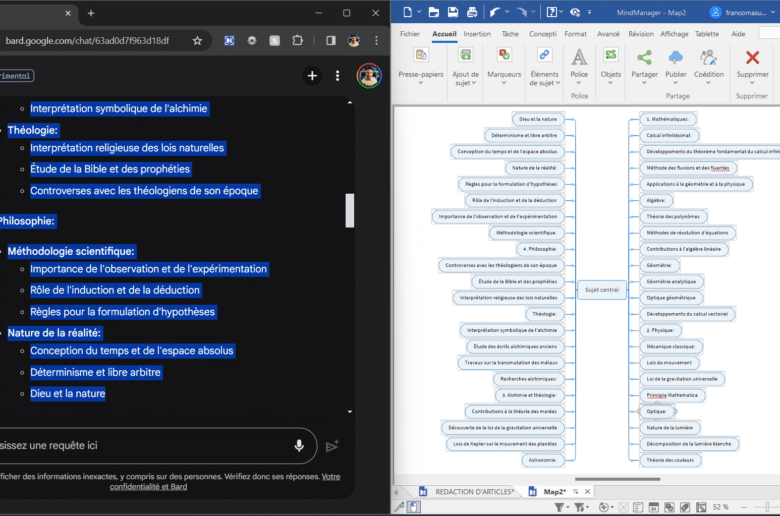Switch to REDACTION D'ARTICLES document tab
This screenshot has width=780, height=516.
[x=474, y=492]
